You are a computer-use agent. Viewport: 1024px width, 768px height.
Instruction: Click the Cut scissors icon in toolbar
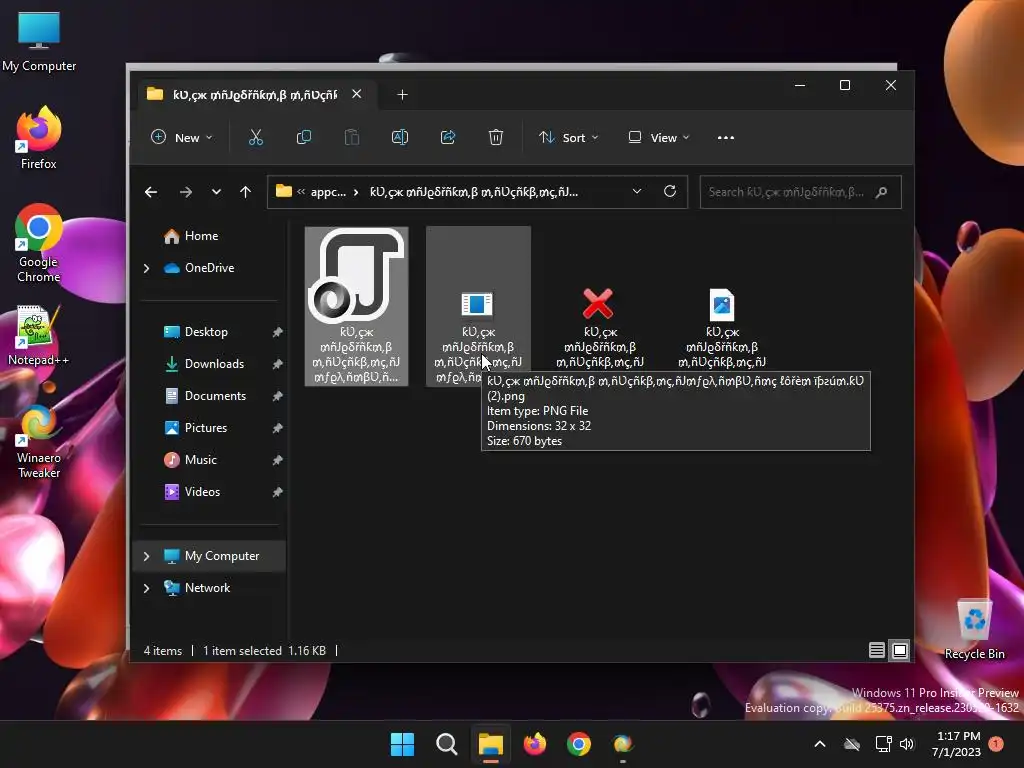255,137
